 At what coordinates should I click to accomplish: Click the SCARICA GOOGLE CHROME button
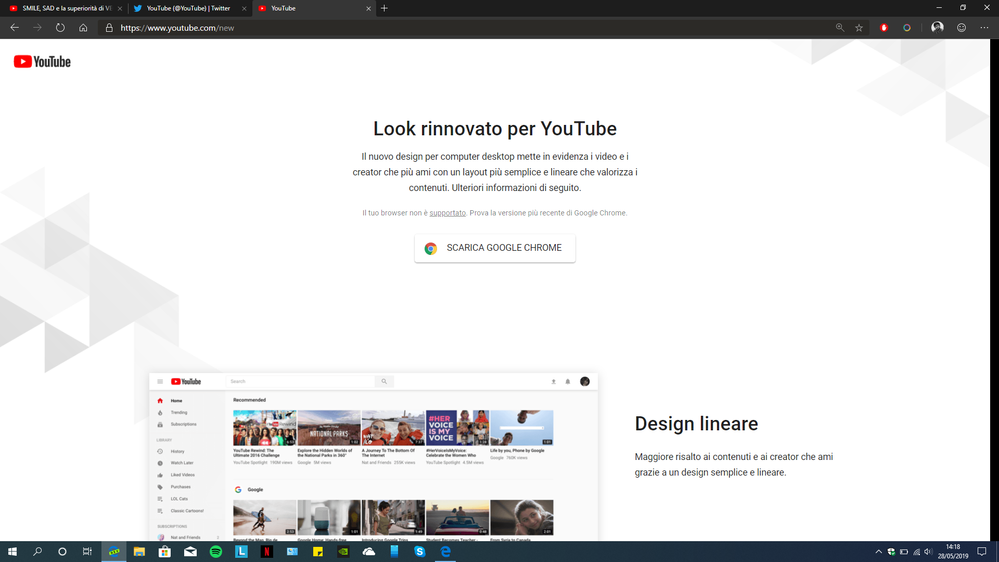click(x=494, y=248)
